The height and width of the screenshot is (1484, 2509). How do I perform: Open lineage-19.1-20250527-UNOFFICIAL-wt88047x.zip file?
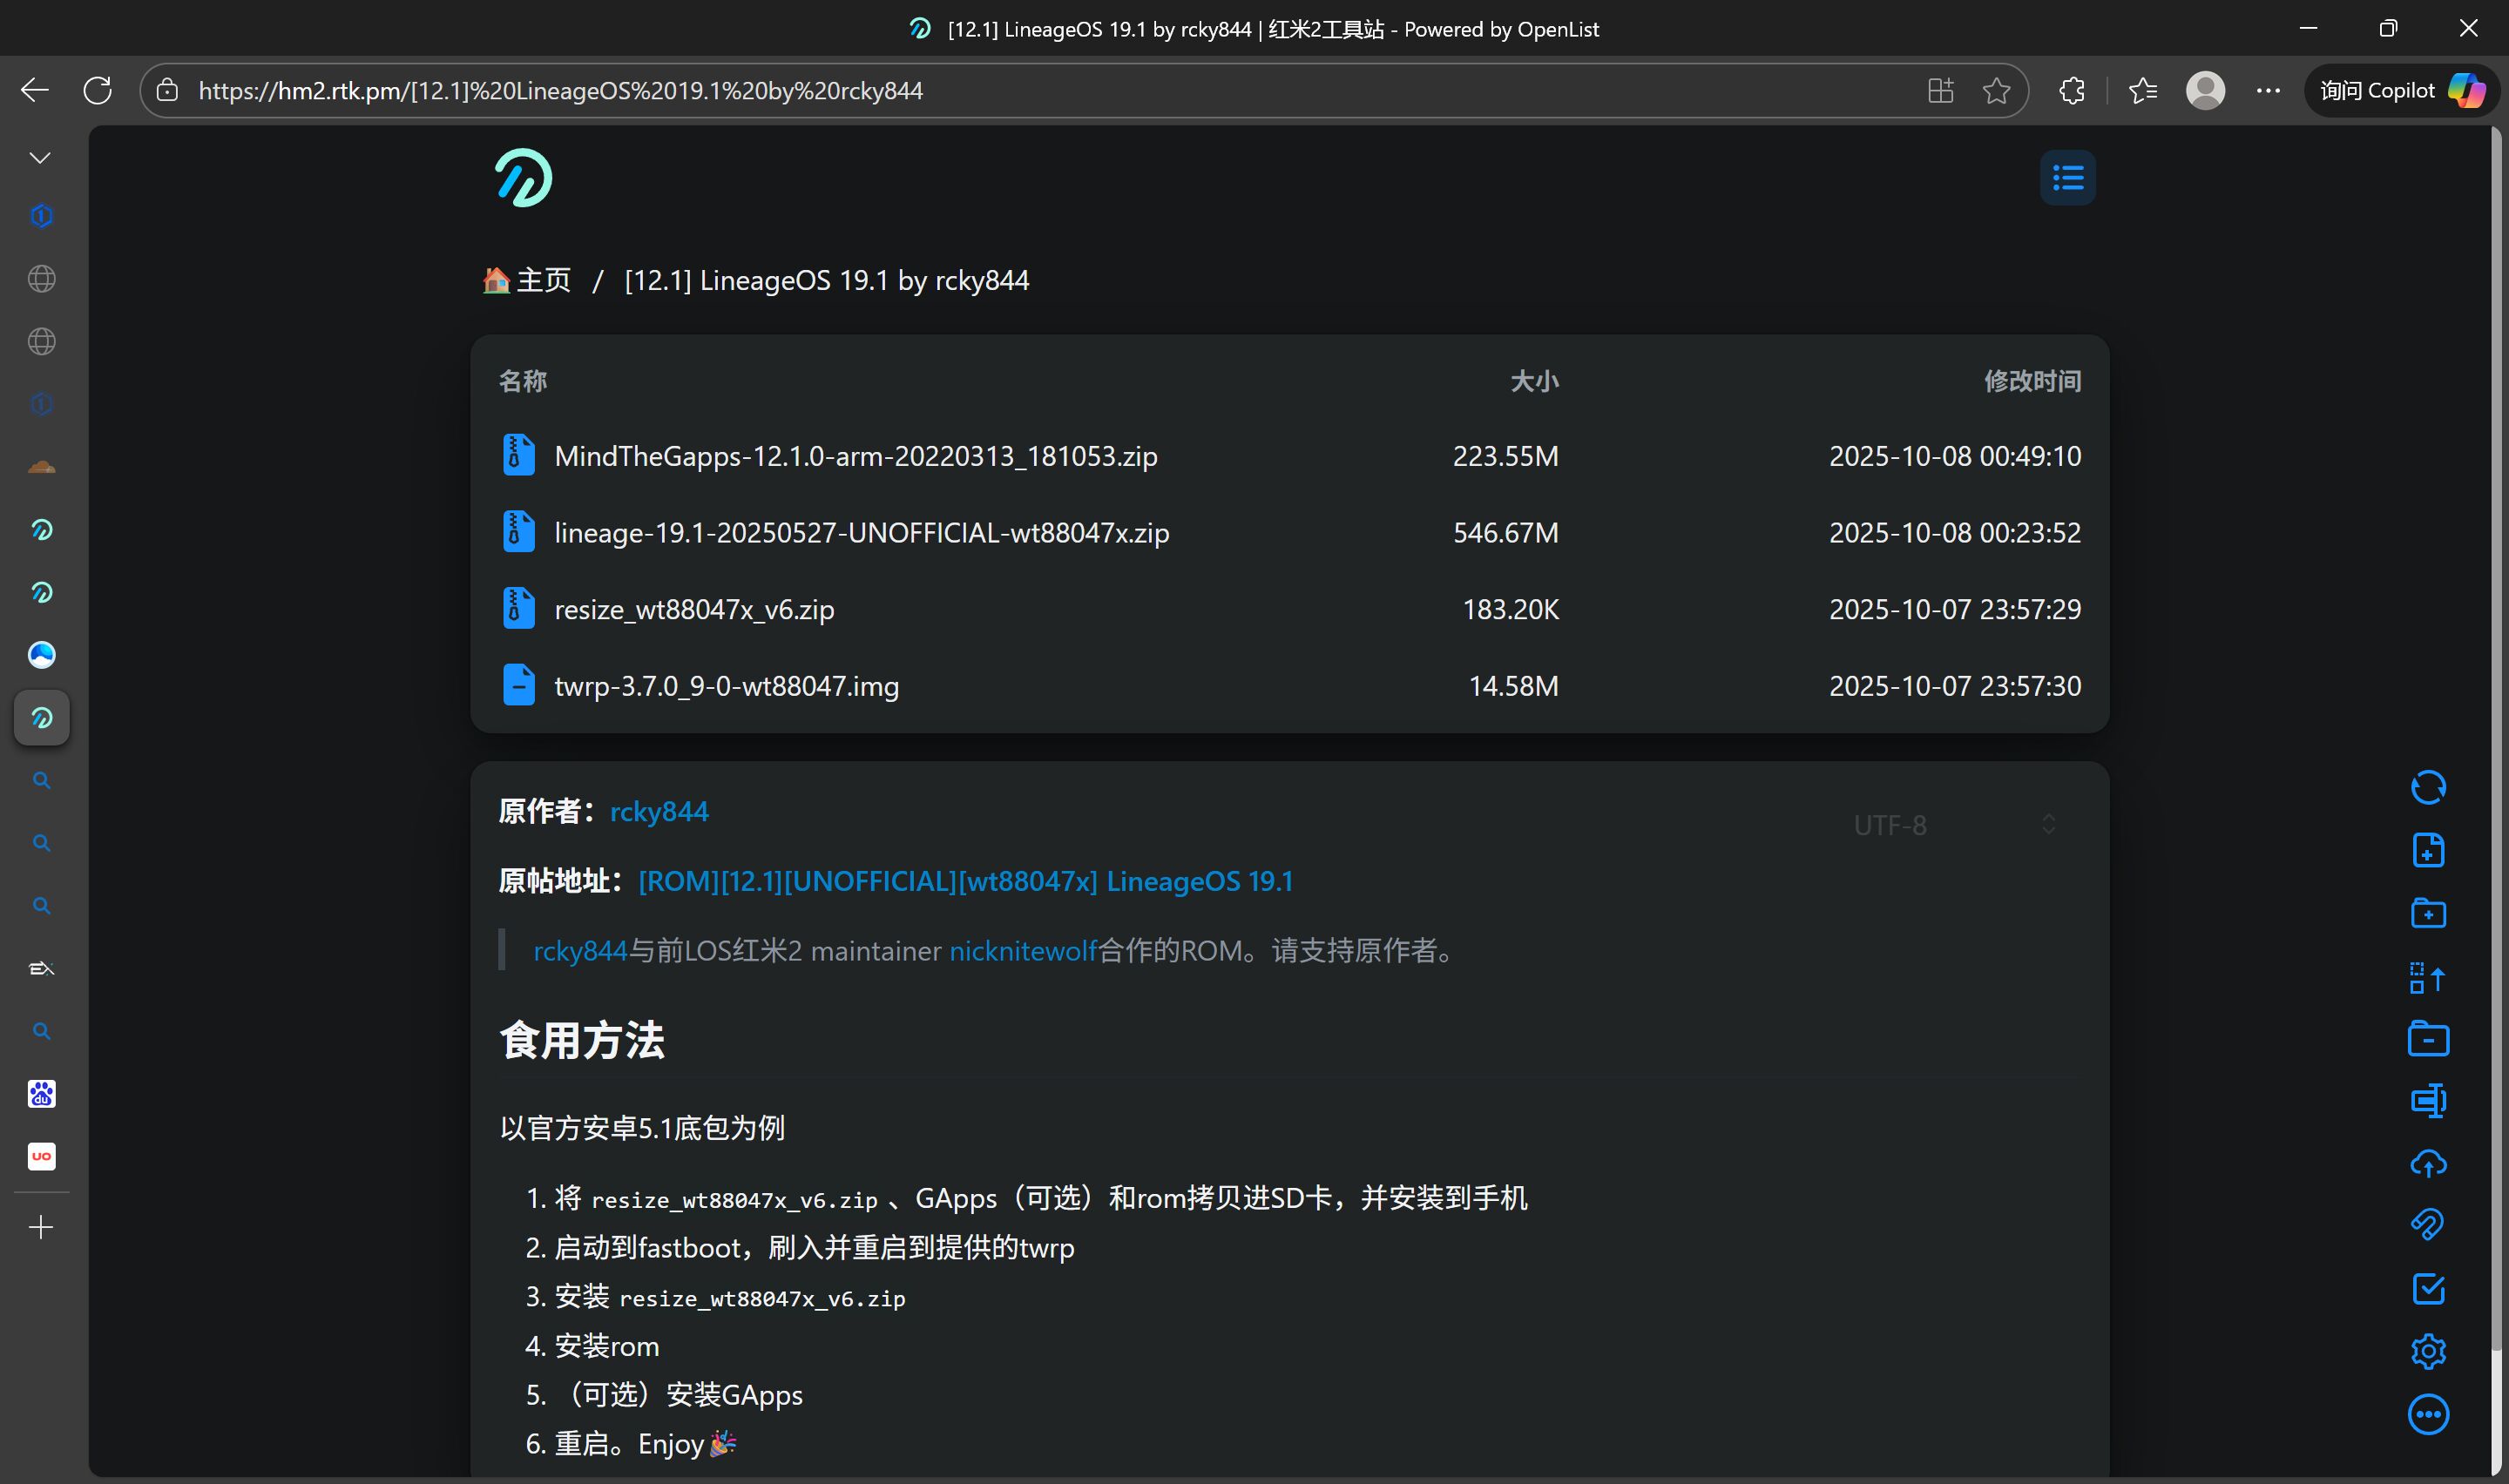pyautogui.click(x=861, y=533)
